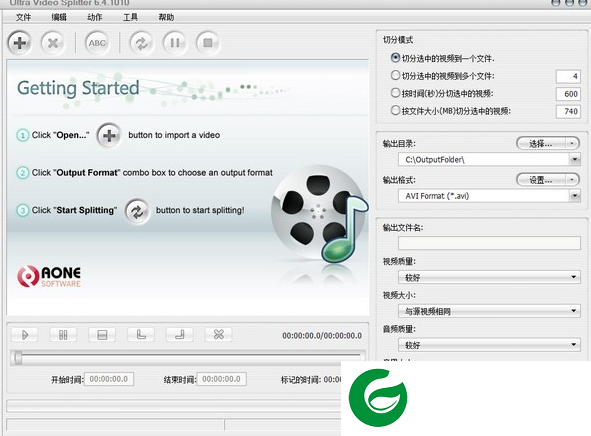Click the ABC rename toolbar button
The width and height of the screenshot is (591, 436).
click(x=97, y=43)
